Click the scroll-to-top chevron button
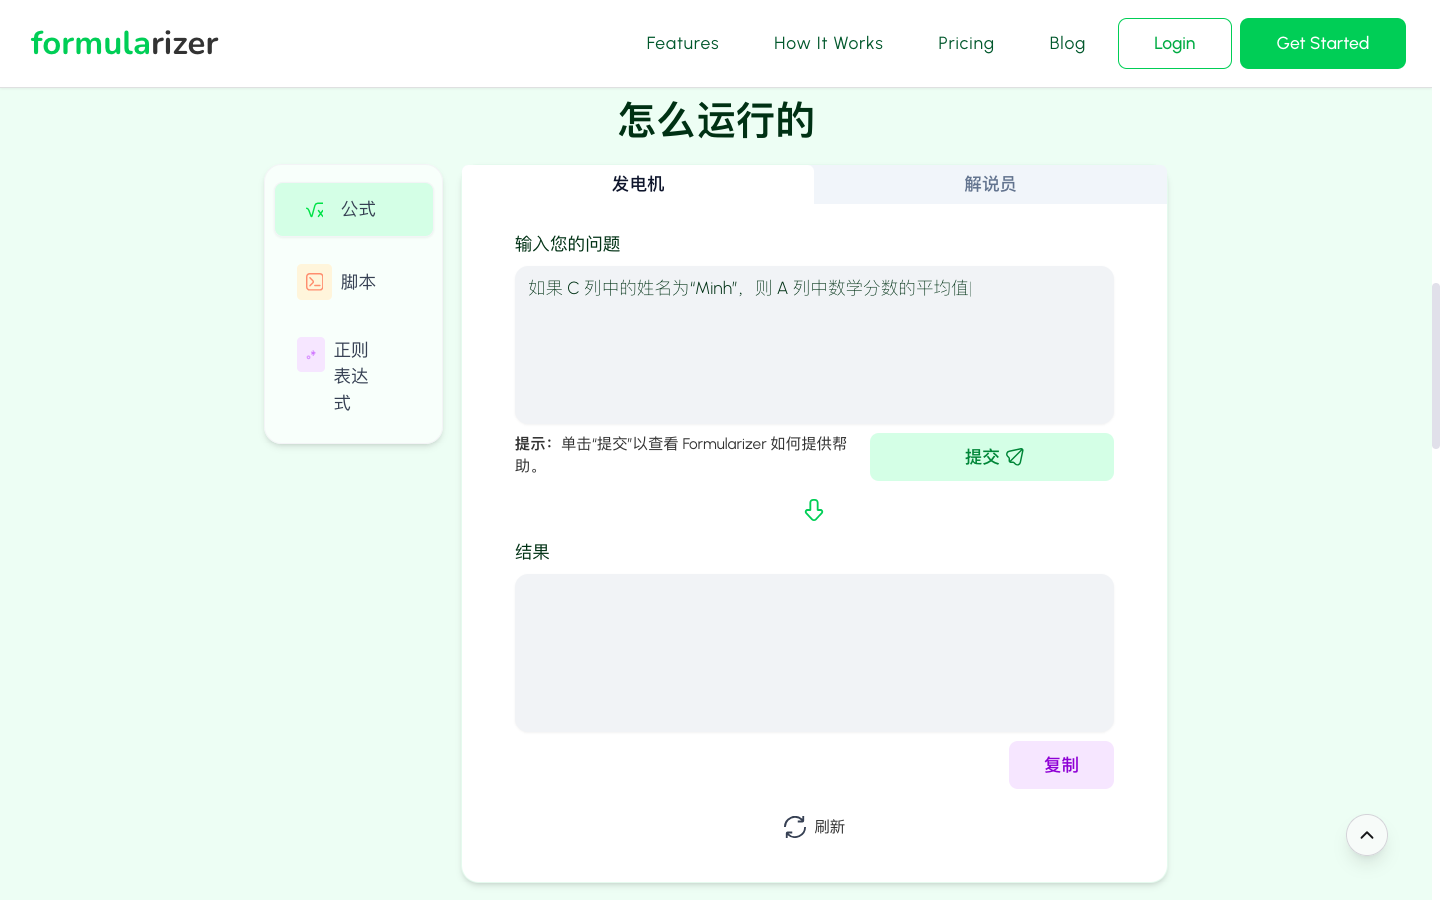Viewport: 1440px width, 900px height. [1367, 835]
